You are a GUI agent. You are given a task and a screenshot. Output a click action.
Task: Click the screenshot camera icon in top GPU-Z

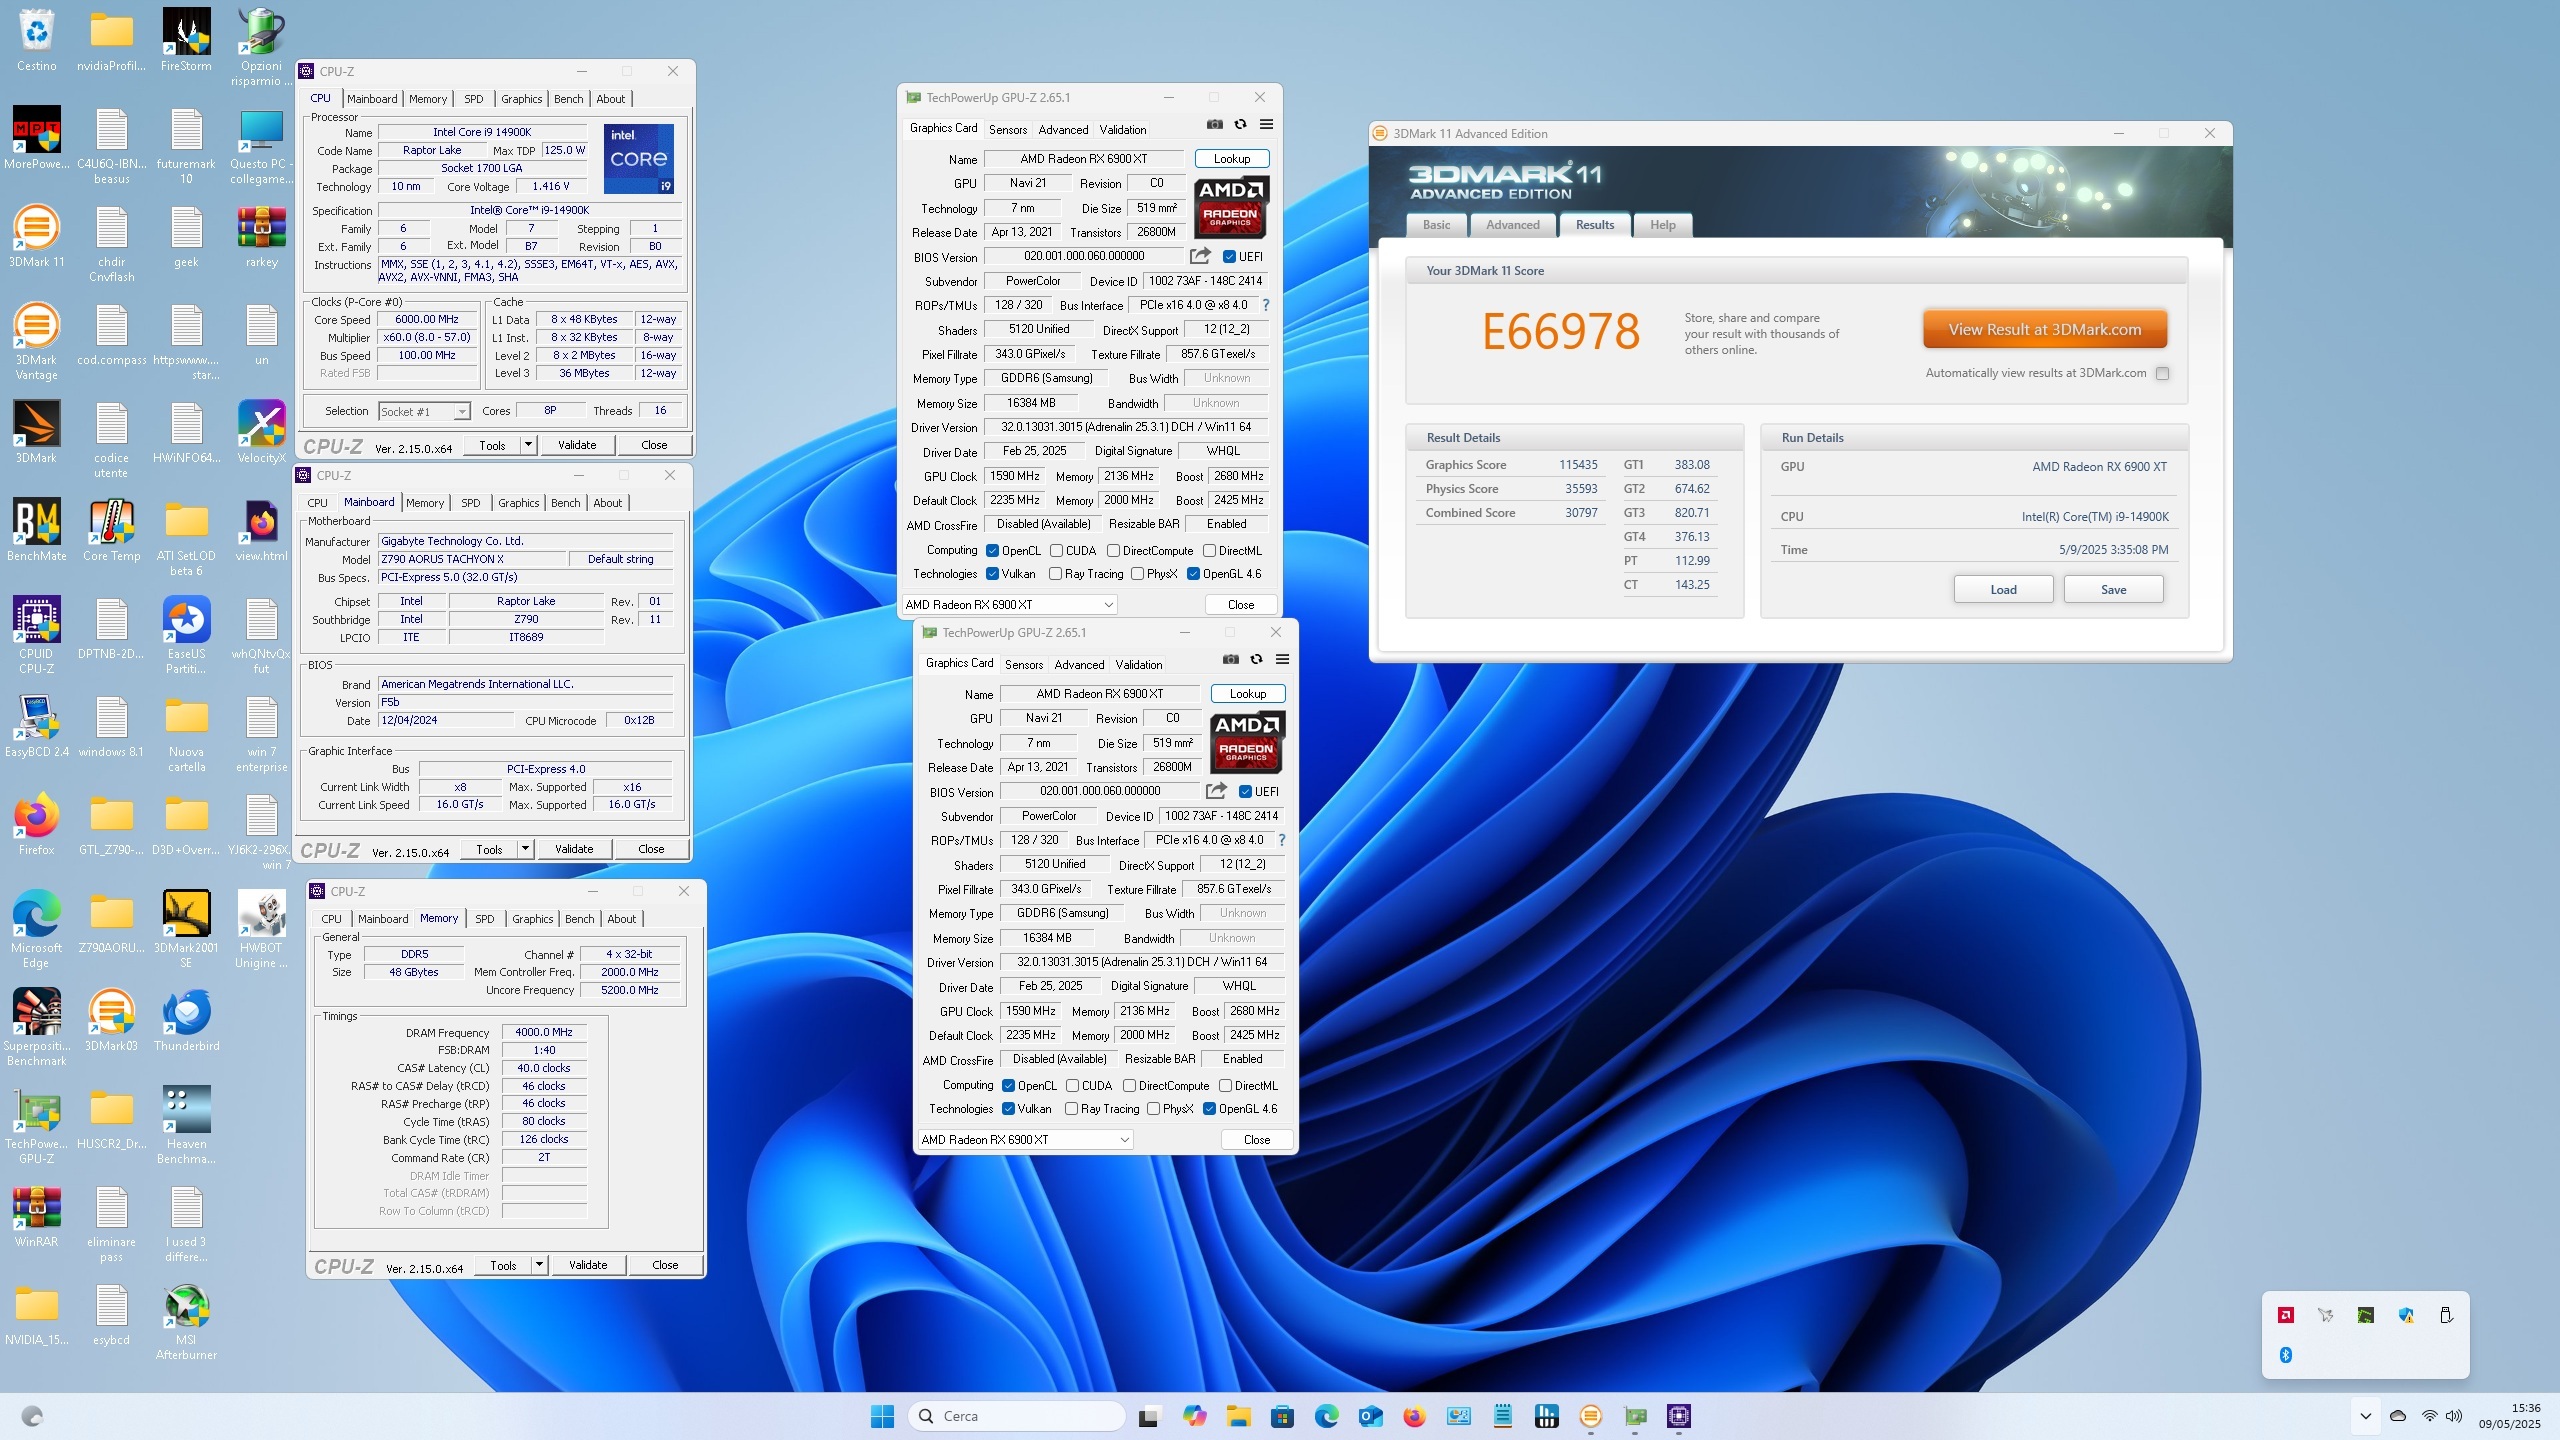click(1214, 125)
